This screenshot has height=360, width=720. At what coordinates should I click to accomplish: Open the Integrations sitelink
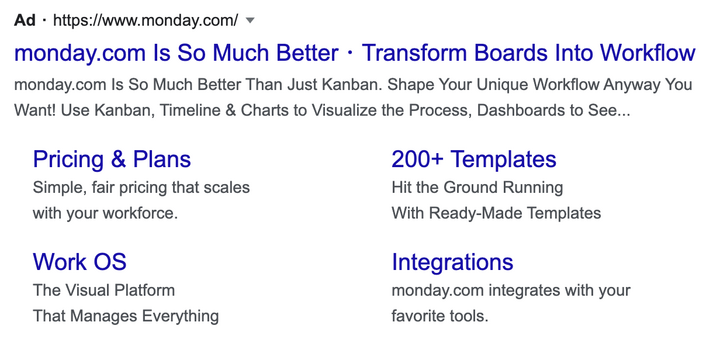452,262
